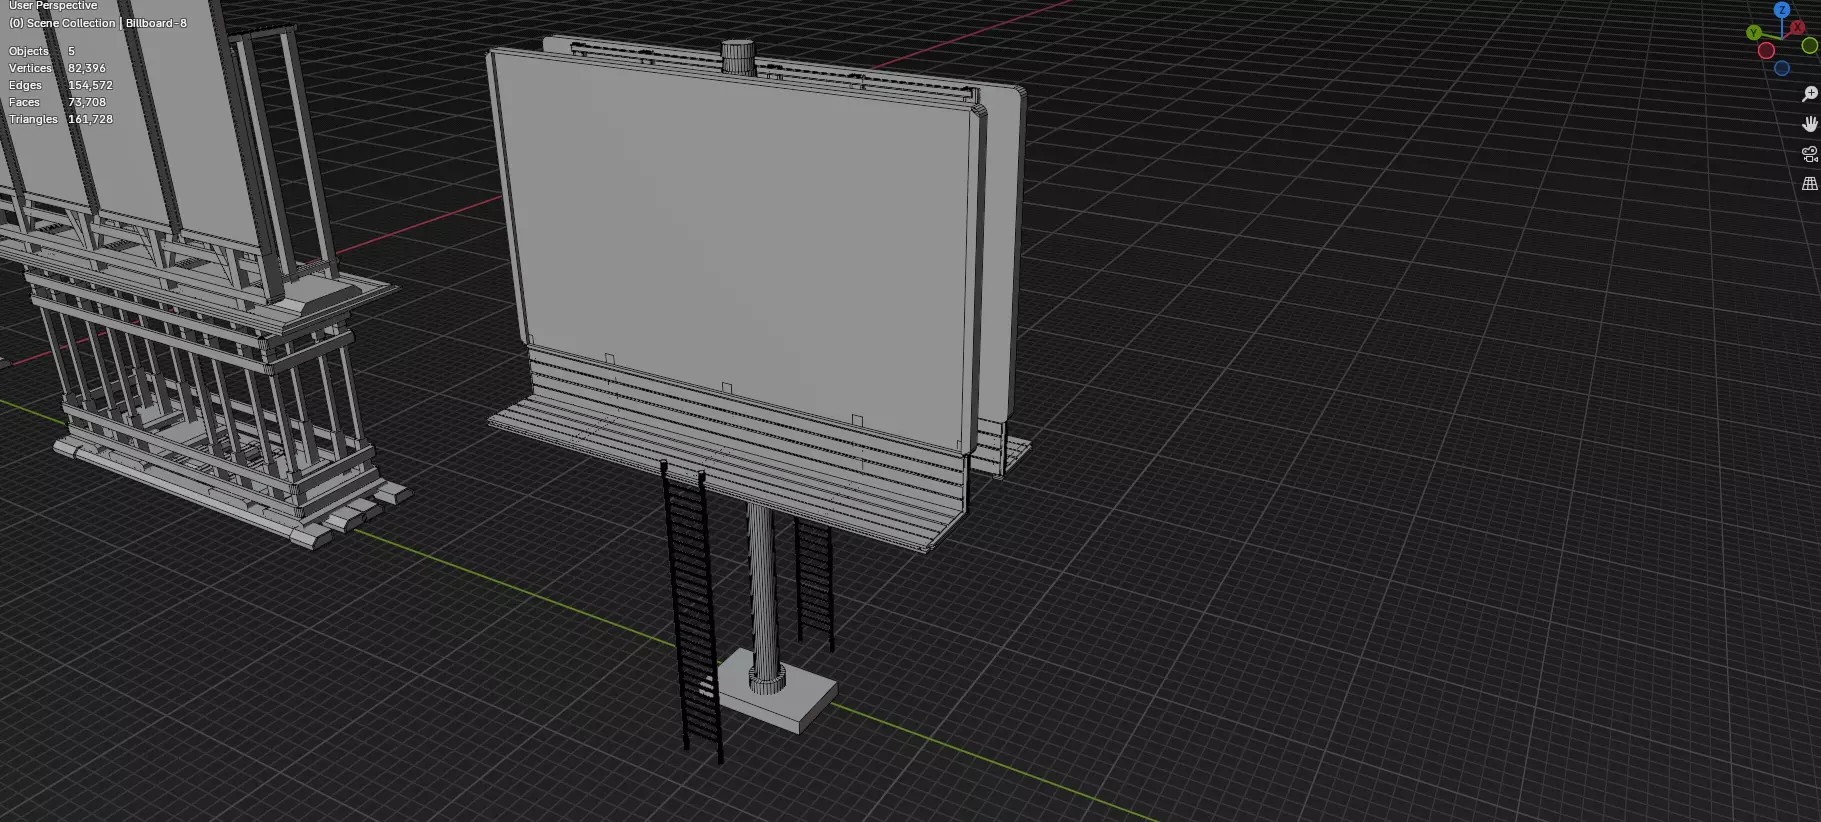Click the negative Z blue circle on gizmo
The image size is (1821, 822).
pyautogui.click(x=1782, y=68)
